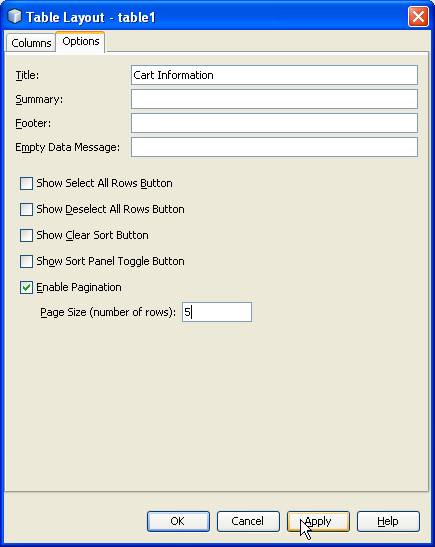Select the Options tab

point(81,42)
